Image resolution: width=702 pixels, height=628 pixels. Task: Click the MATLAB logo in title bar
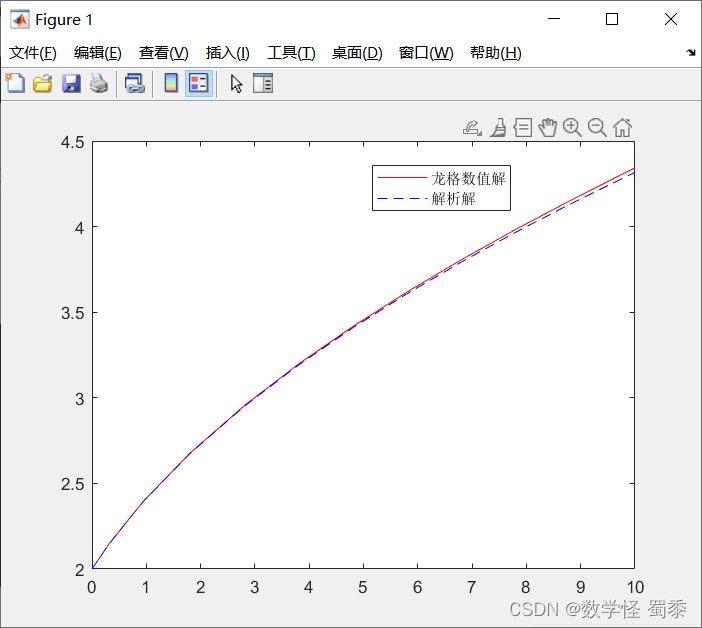[20, 20]
